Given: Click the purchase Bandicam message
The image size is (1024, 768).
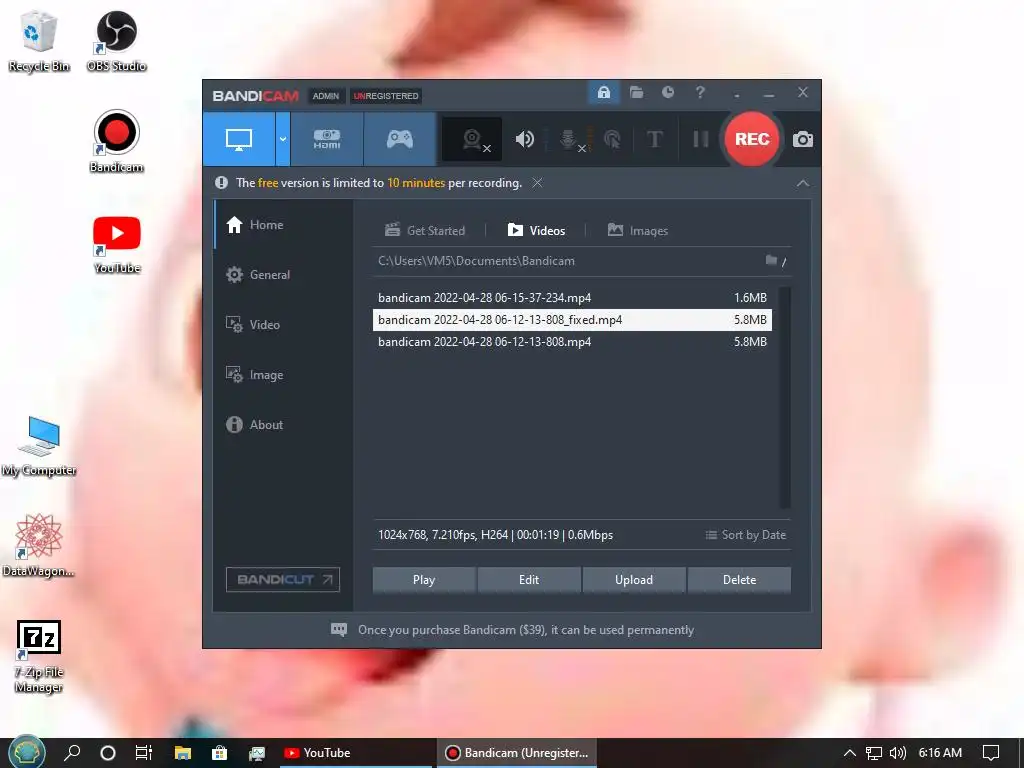Looking at the screenshot, I should click(x=526, y=630).
